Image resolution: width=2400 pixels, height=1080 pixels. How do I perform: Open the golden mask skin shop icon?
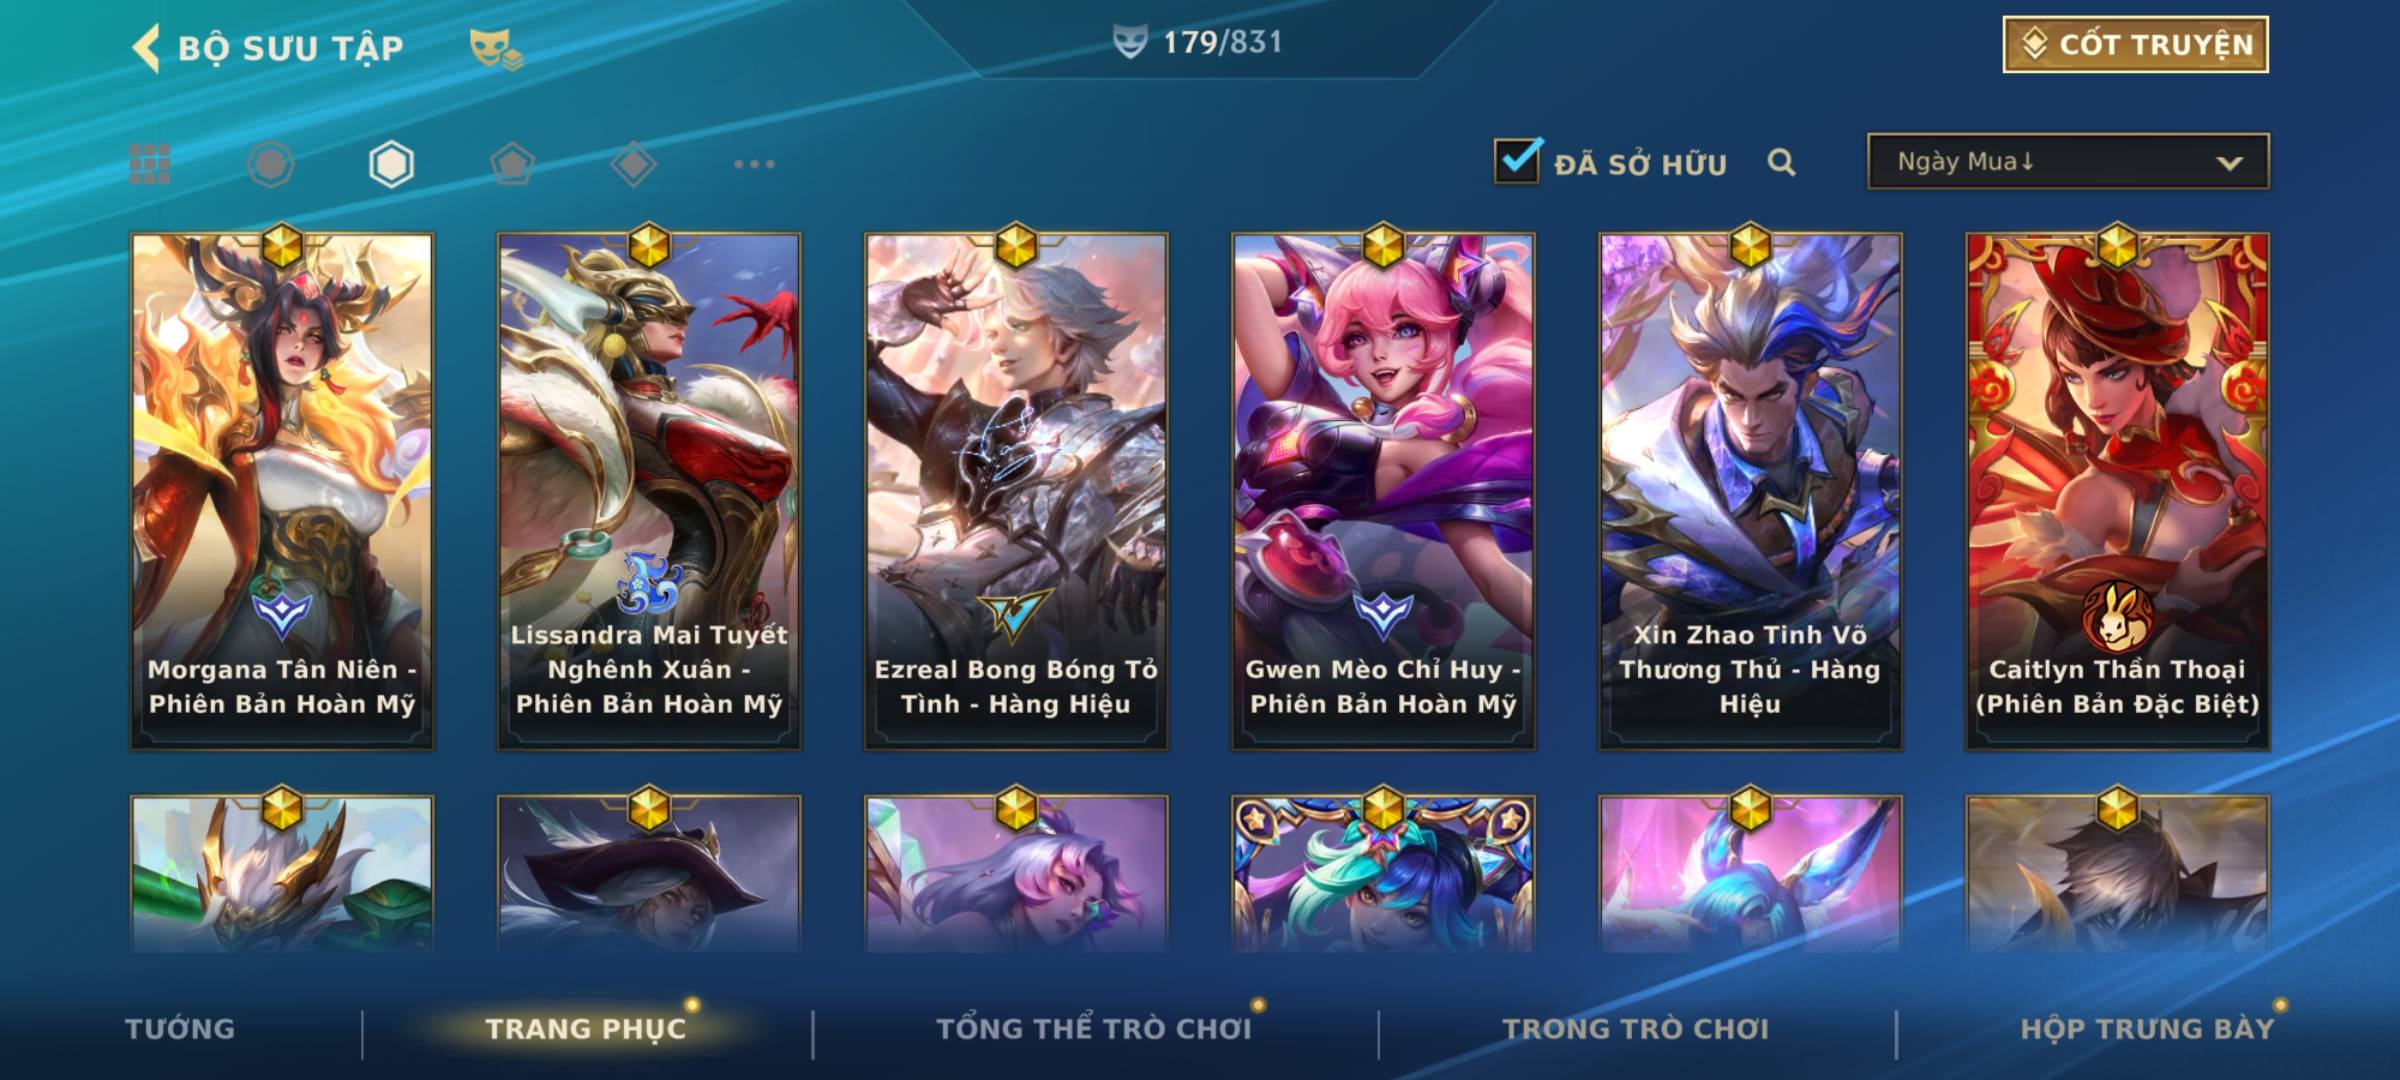tap(496, 49)
